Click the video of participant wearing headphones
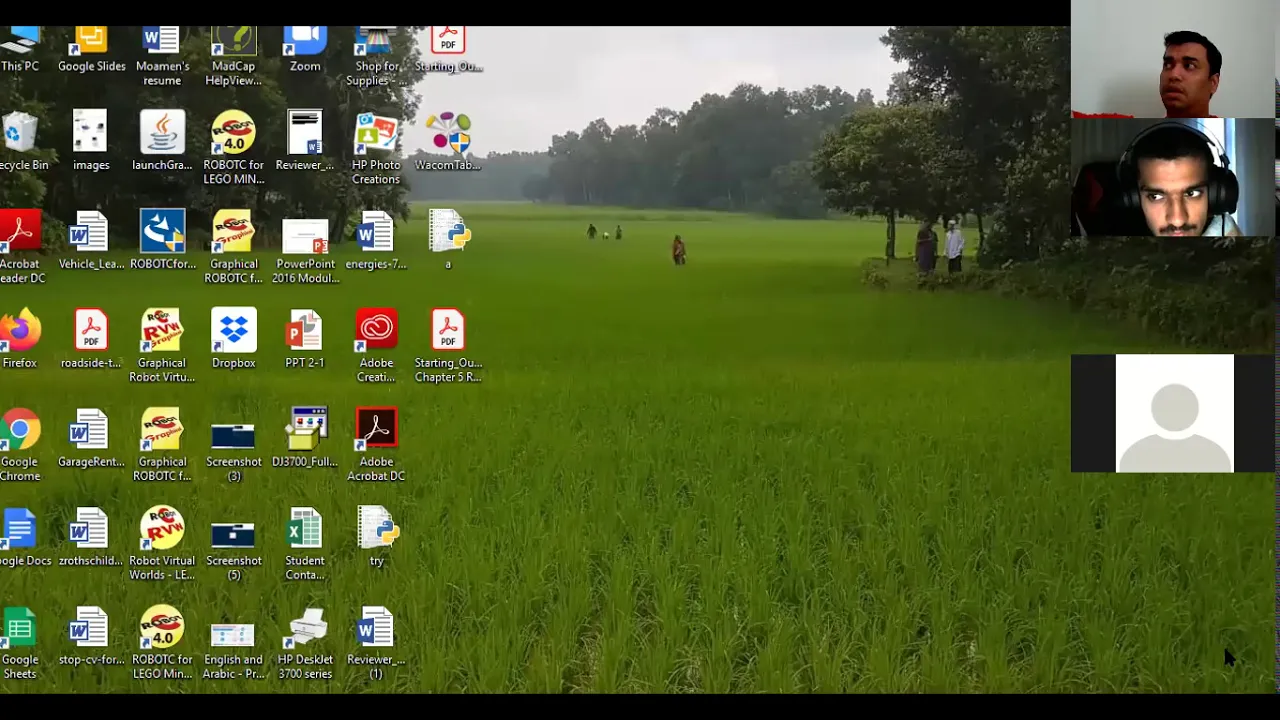Image resolution: width=1280 pixels, height=720 pixels. click(1172, 178)
